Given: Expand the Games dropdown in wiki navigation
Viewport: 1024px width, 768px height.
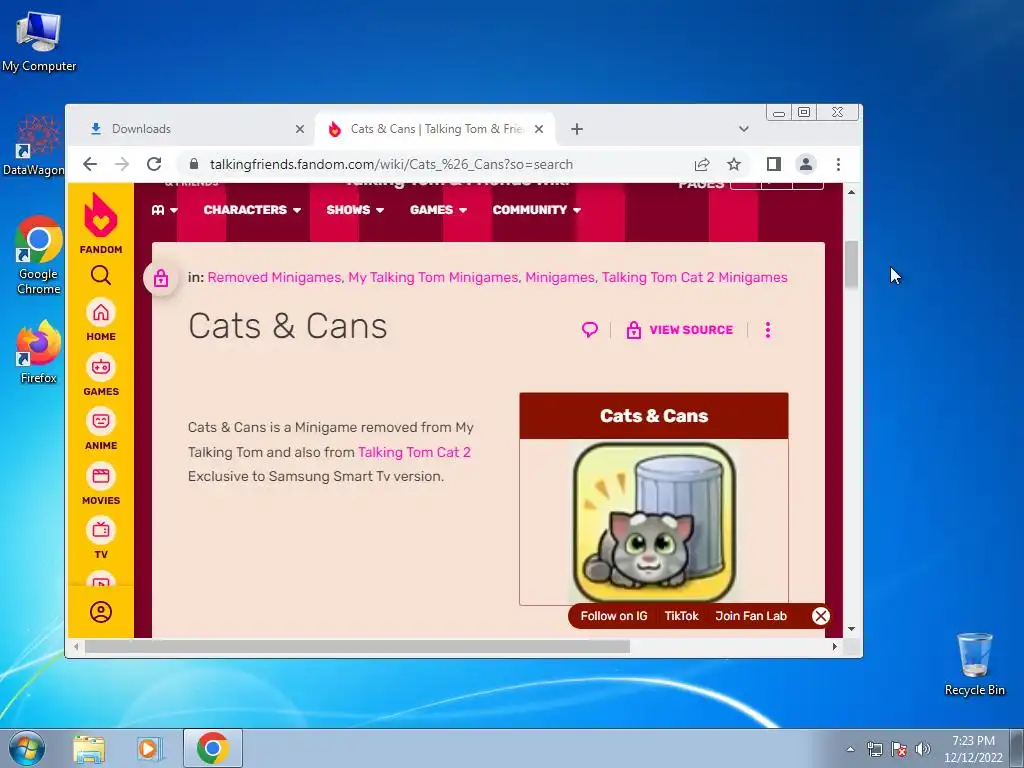Looking at the screenshot, I should pos(438,210).
